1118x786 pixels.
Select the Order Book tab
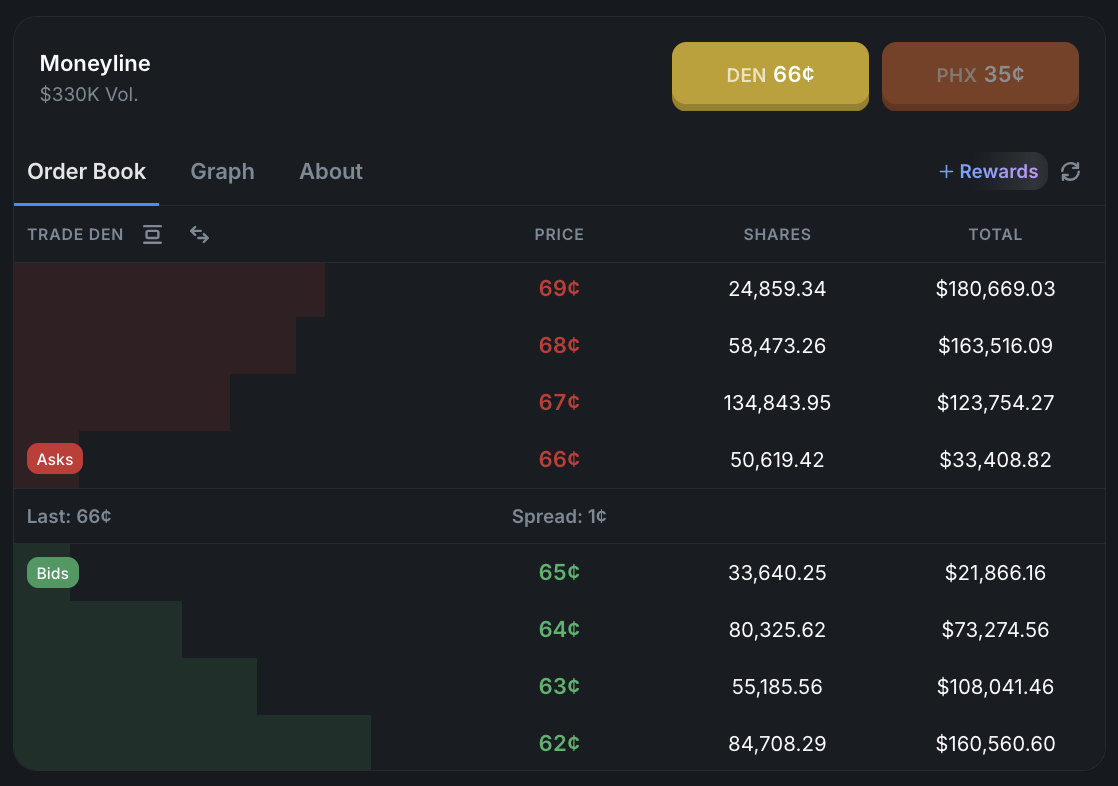(x=86, y=171)
